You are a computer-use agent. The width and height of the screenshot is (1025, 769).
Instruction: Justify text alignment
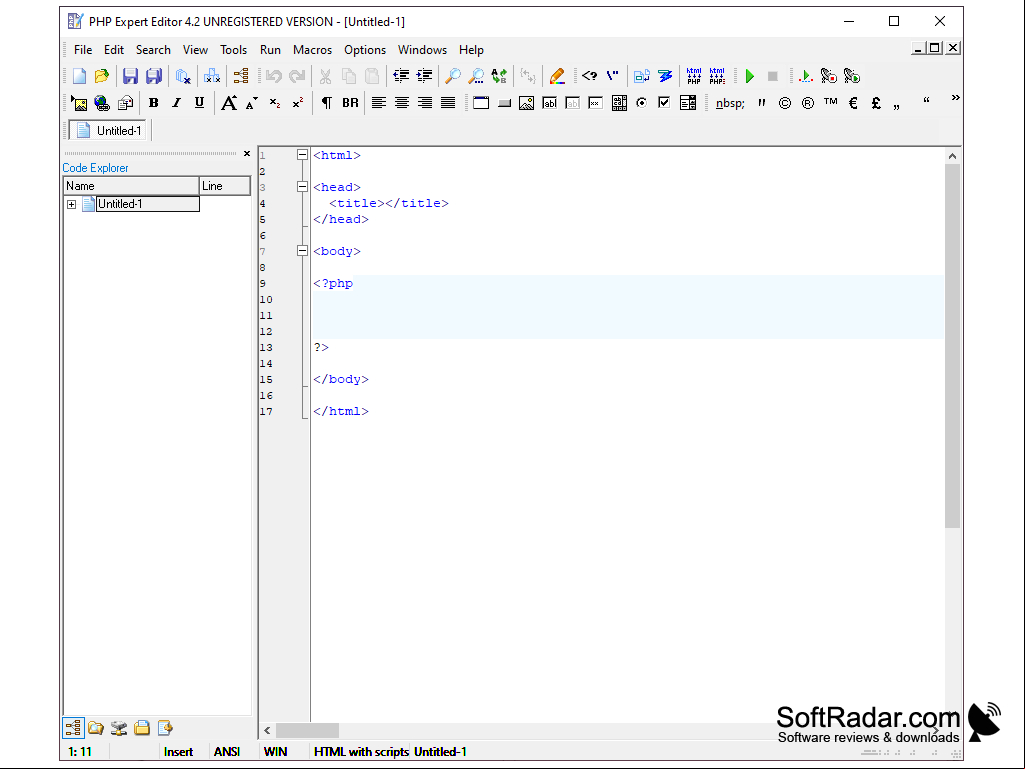(448, 103)
